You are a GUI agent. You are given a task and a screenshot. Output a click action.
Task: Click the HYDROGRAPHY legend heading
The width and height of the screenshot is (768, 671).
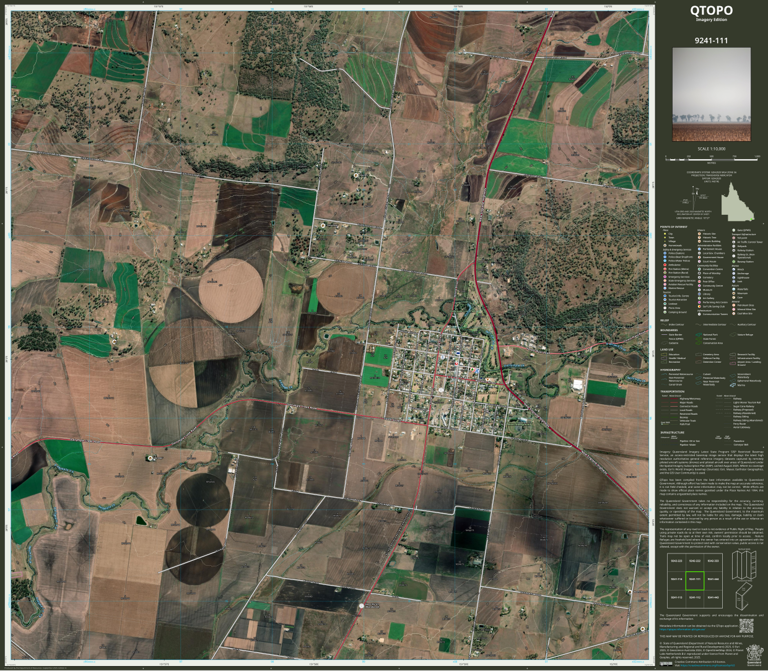pos(670,370)
